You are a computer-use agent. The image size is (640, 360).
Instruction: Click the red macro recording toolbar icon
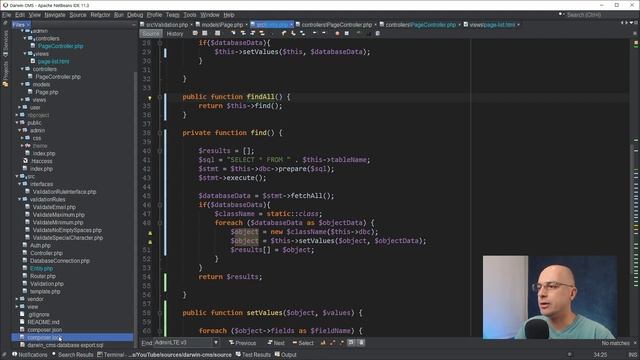[x=337, y=33]
